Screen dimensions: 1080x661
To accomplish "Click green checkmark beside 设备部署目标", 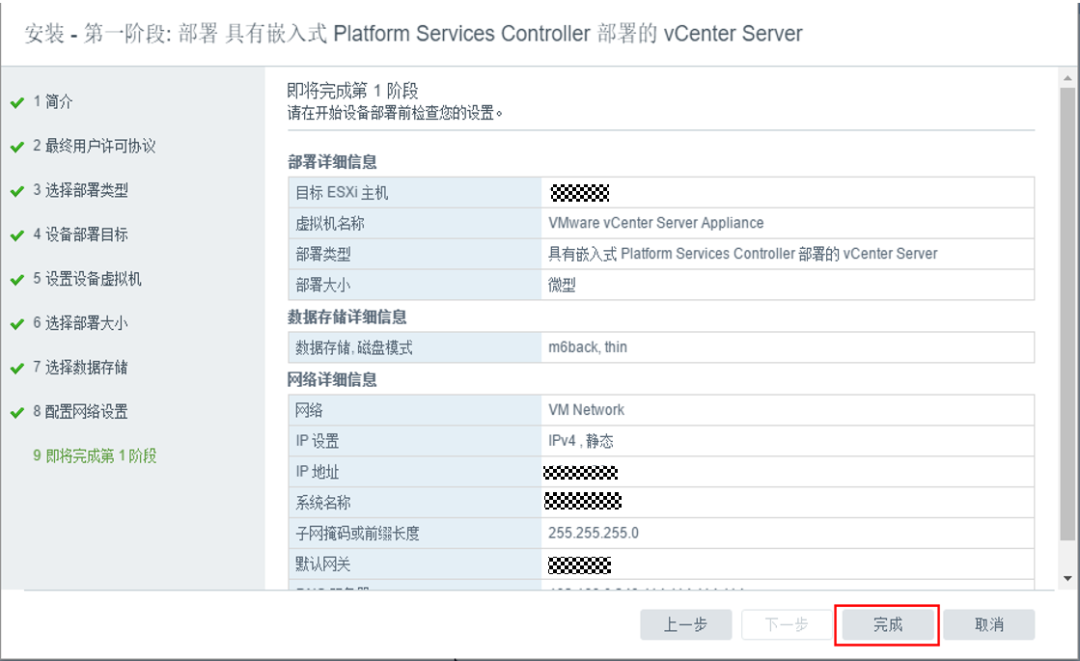I will (x=17, y=235).
